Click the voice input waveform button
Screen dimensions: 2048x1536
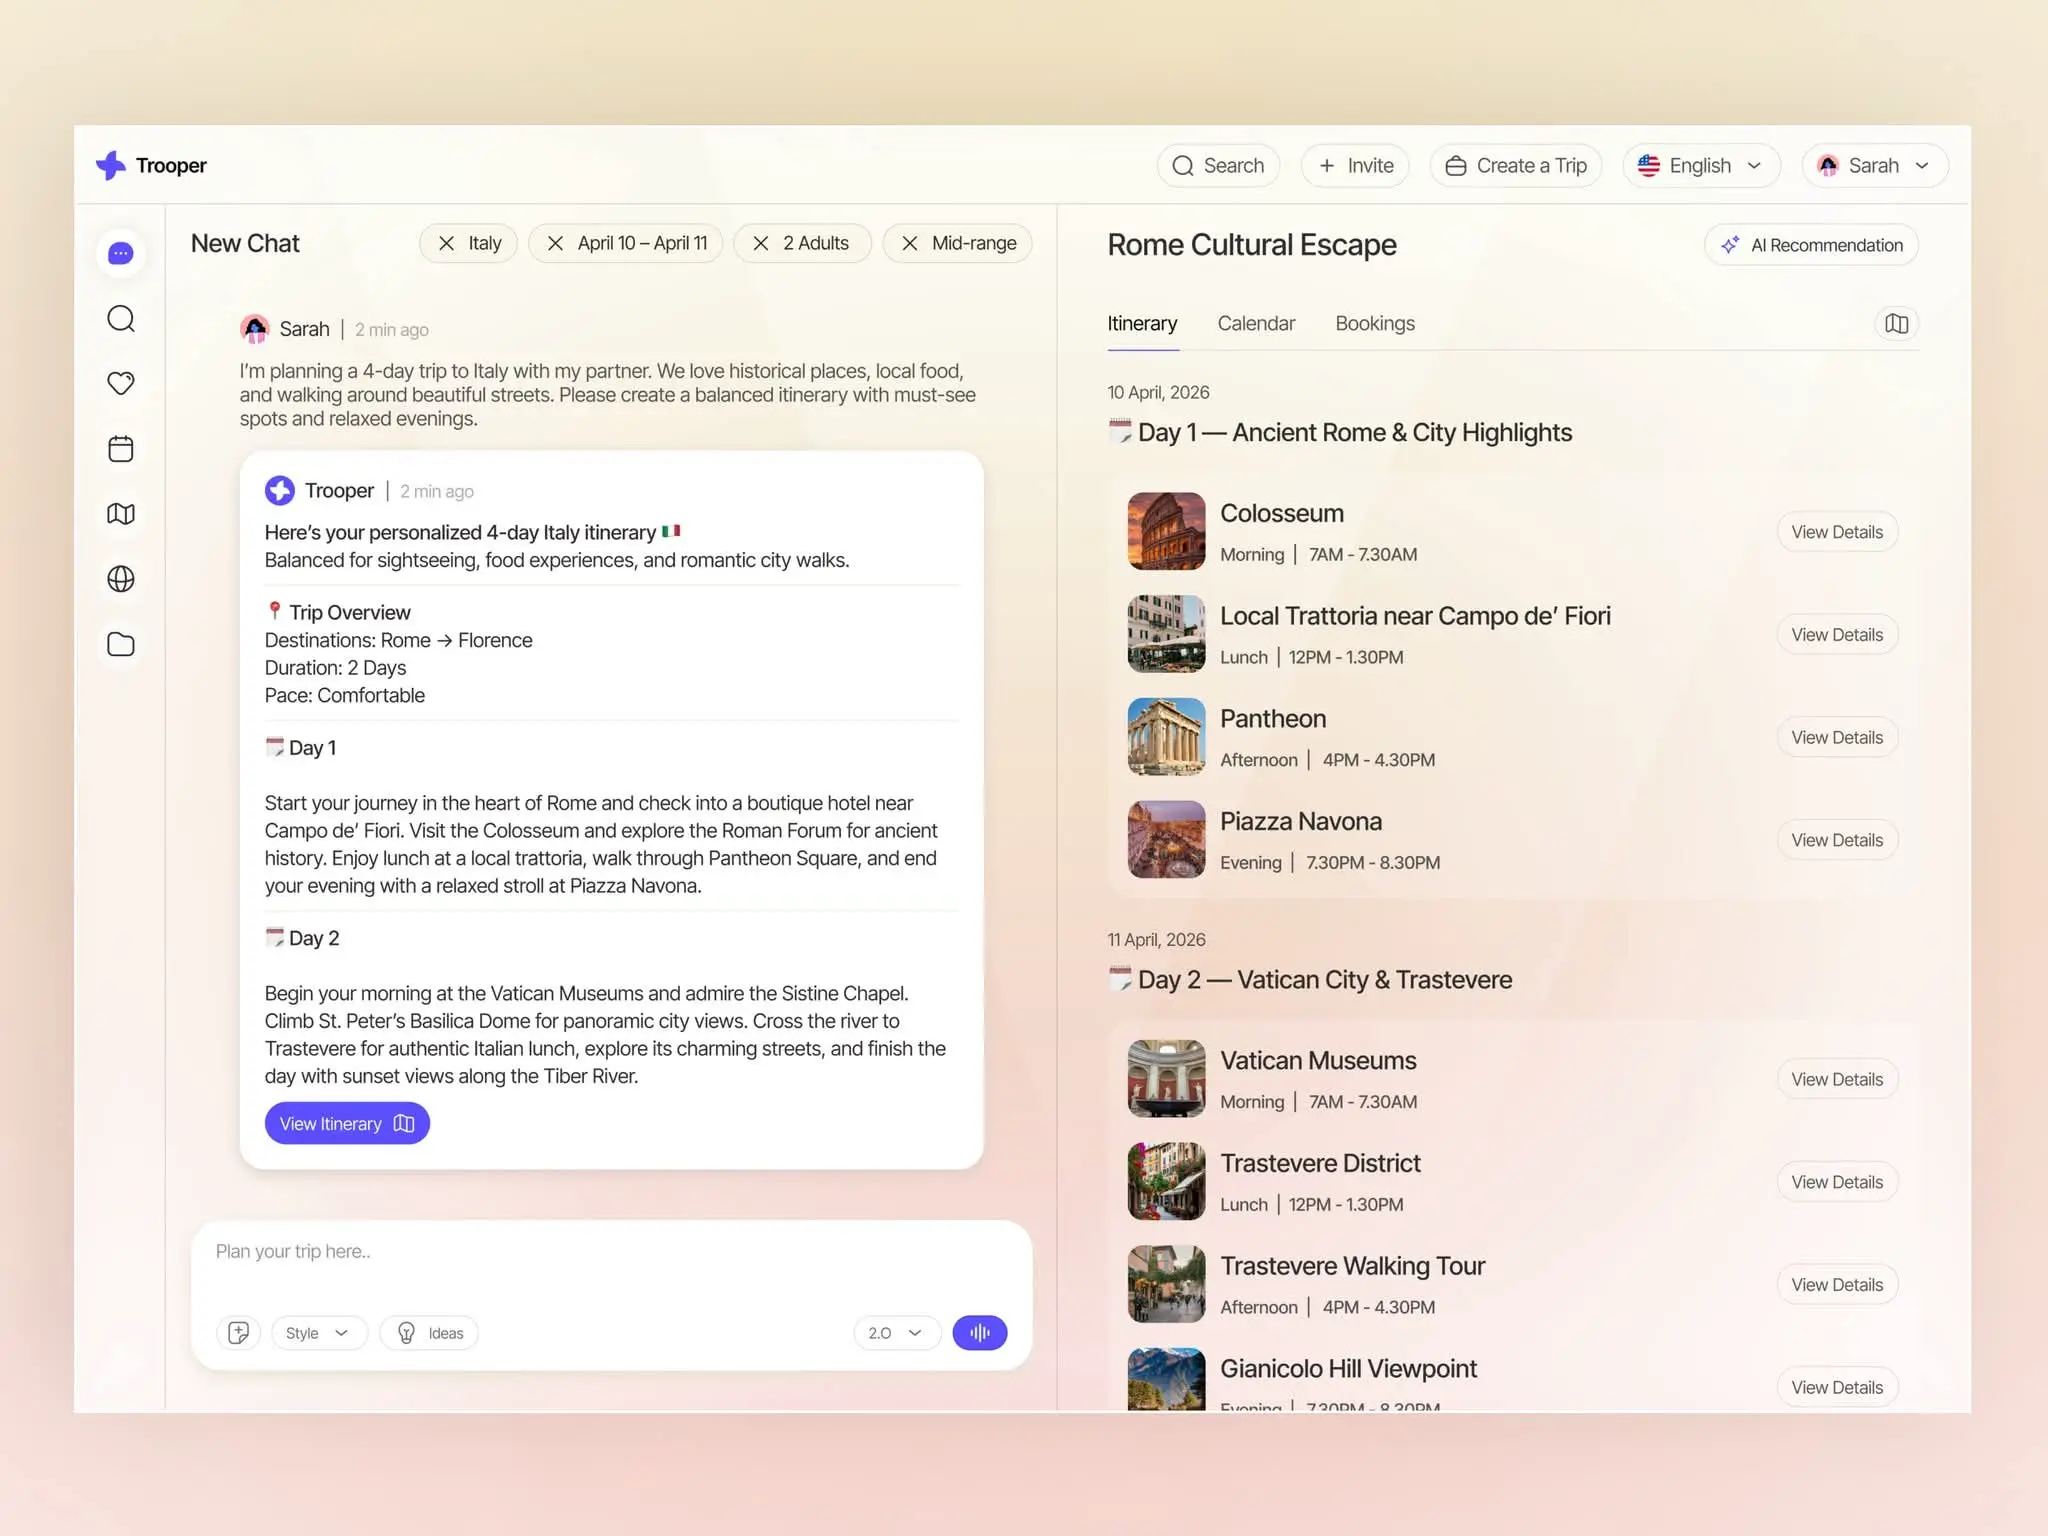tap(979, 1332)
